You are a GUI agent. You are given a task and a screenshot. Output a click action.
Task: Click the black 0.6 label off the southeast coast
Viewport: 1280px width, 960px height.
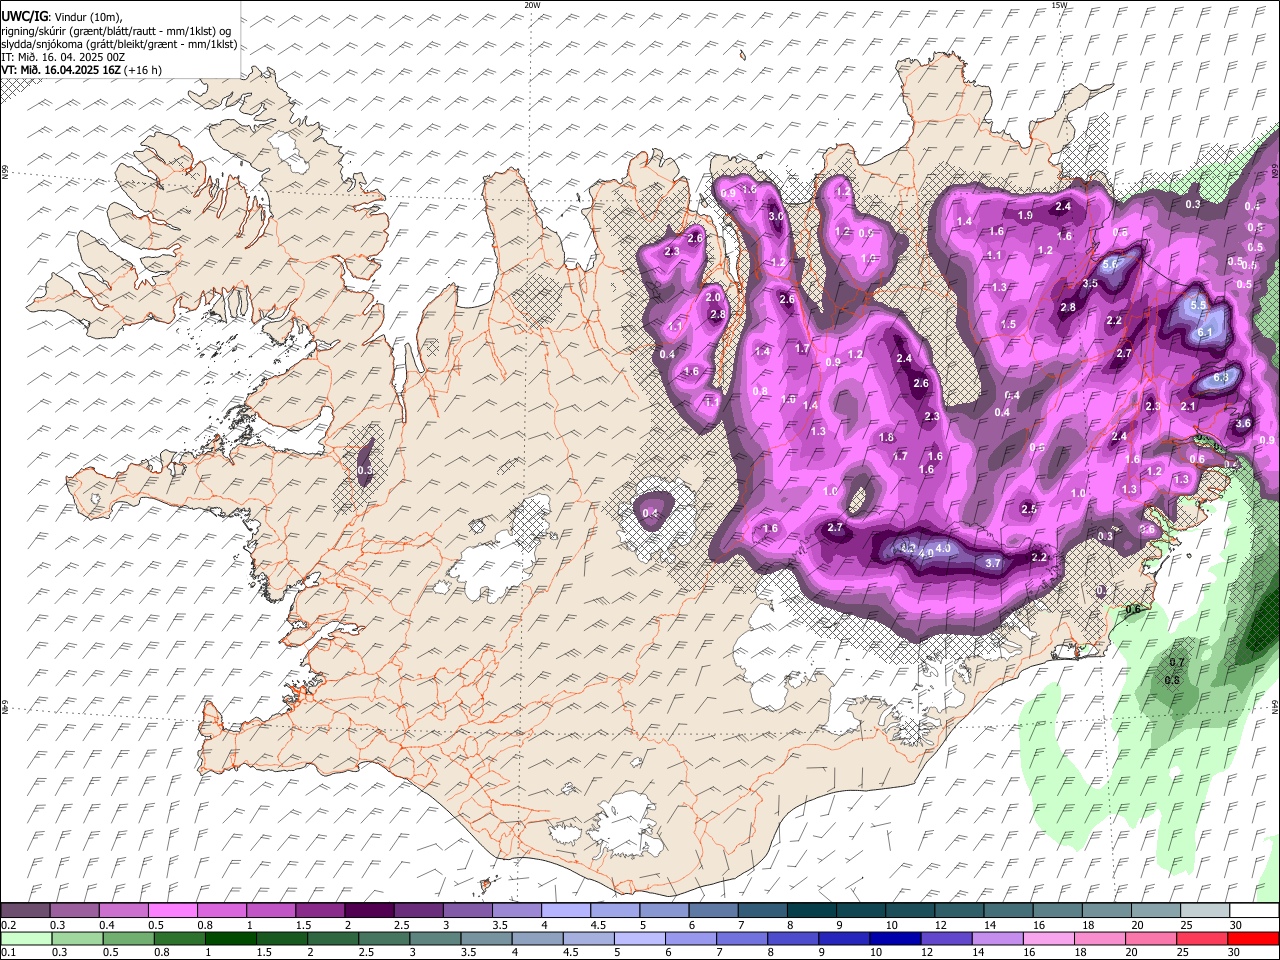[x=1133, y=610]
